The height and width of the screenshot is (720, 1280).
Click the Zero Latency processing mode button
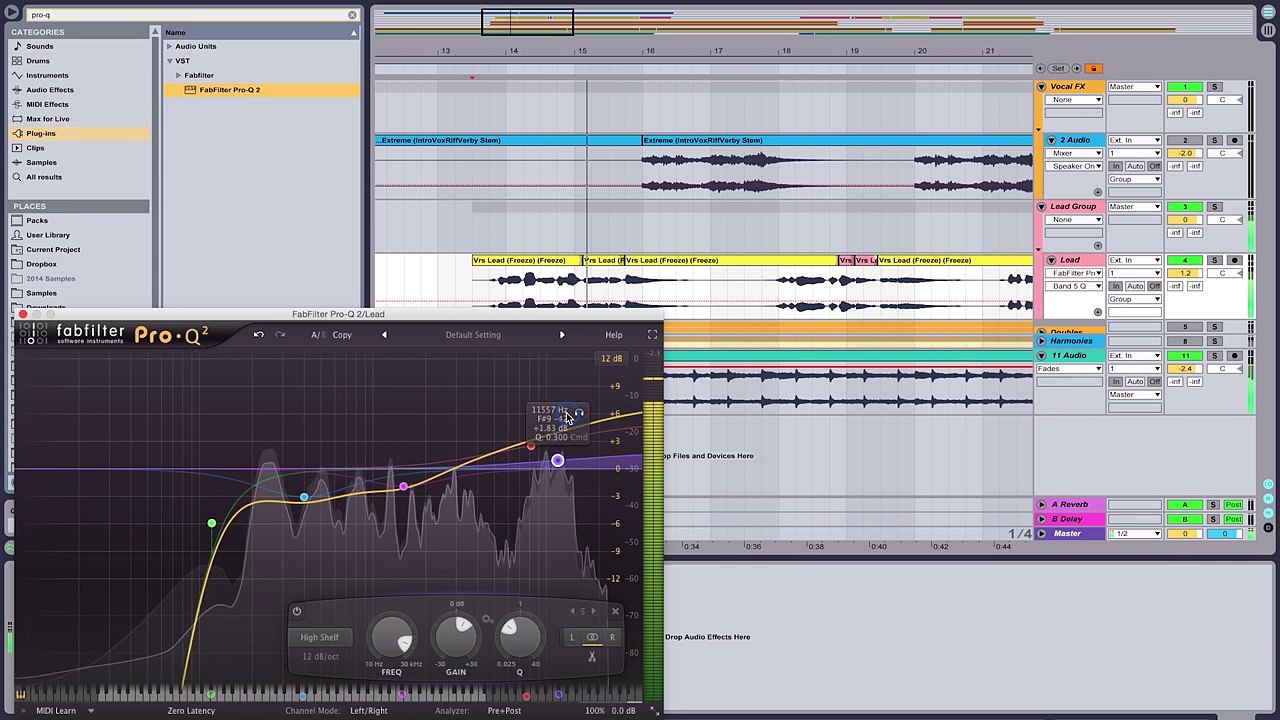pyautogui.click(x=191, y=711)
